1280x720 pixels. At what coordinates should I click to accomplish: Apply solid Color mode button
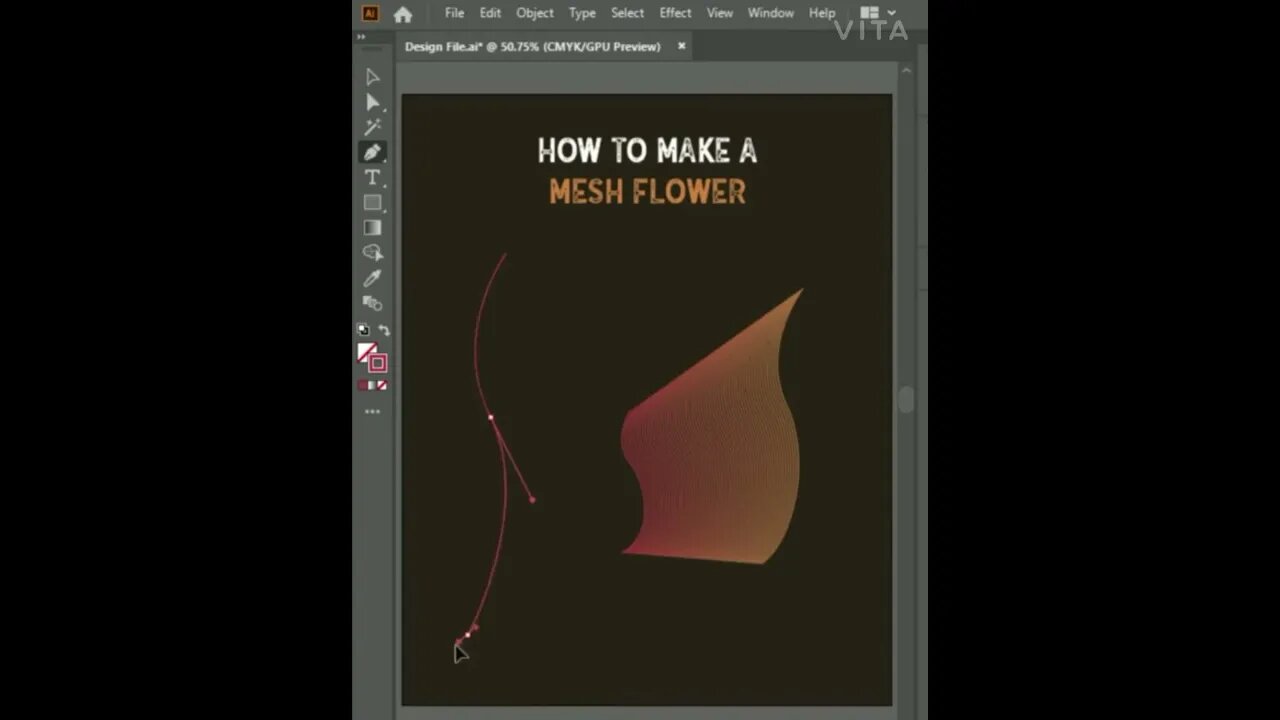point(362,385)
